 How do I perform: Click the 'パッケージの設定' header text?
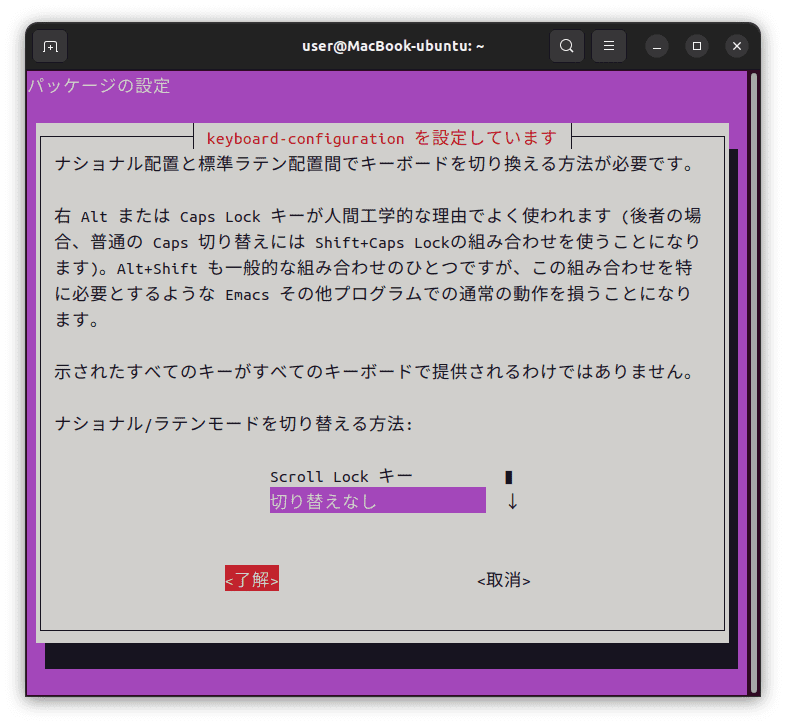[99, 86]
